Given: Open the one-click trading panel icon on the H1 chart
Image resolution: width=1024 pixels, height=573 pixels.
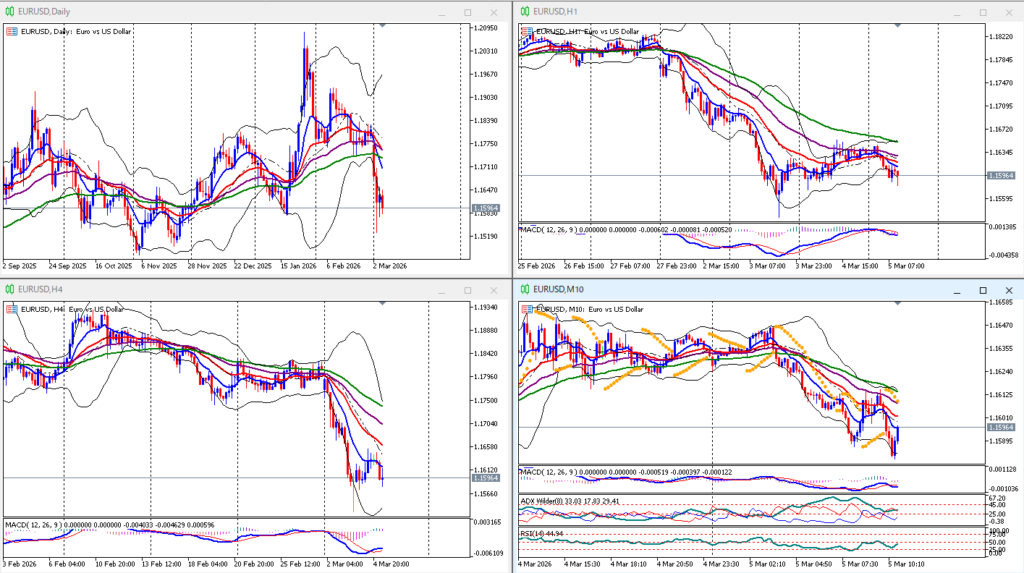Looking at the screenshot, I should click(x=526, y=31).
